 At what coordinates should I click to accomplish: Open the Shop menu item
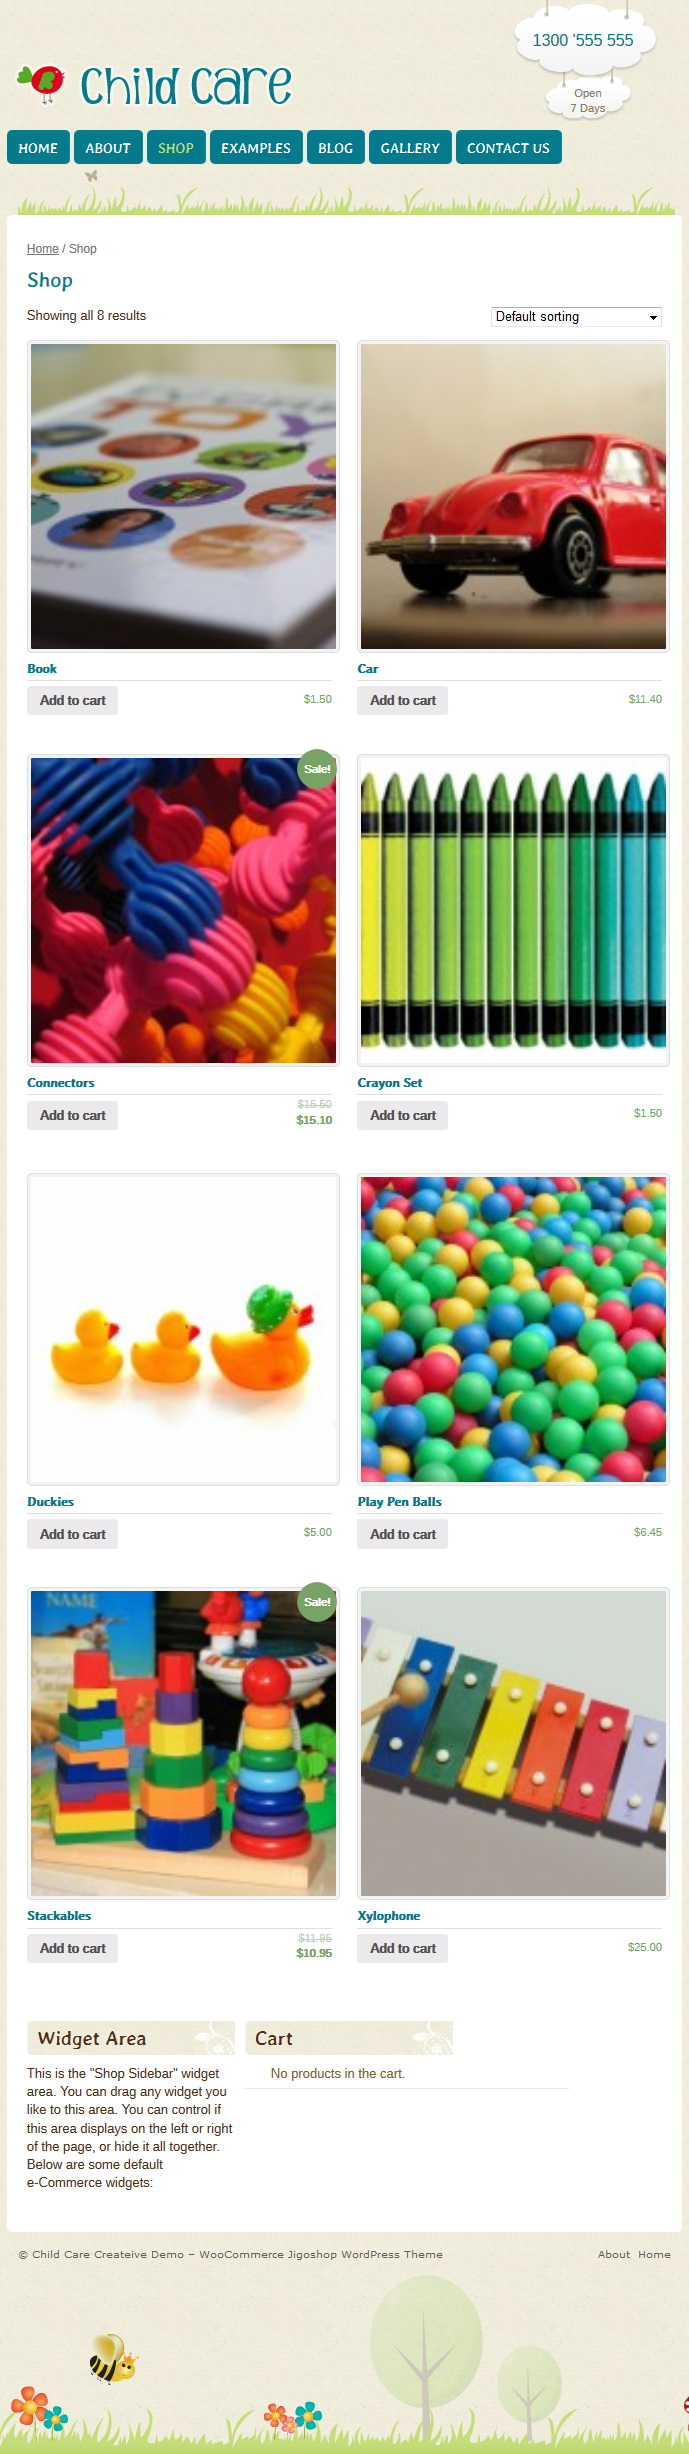(x=176, y=148)
